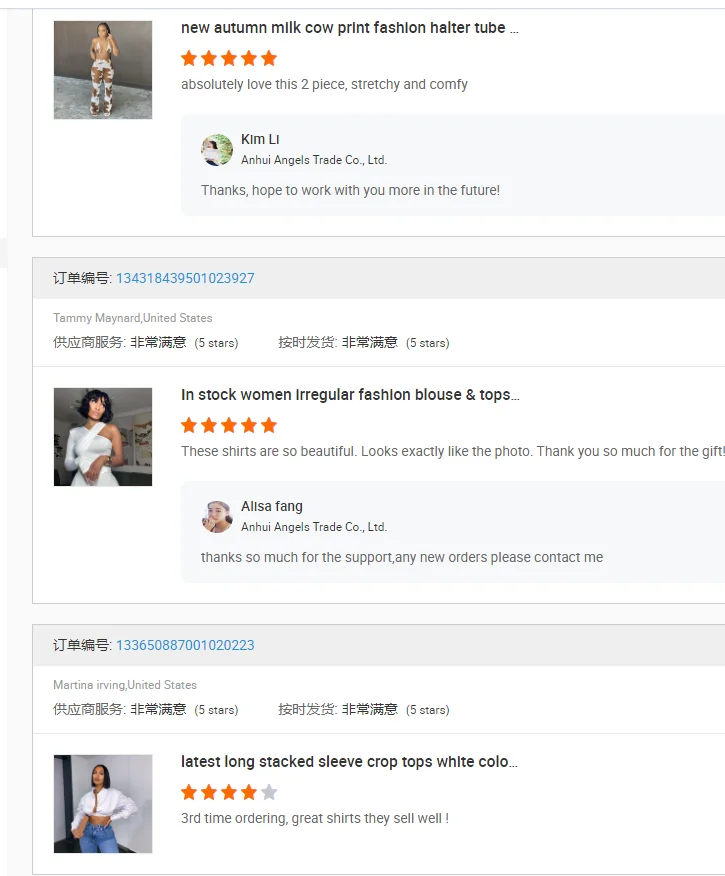Image resolution: width=725 pixels, height=876 pixels.
Task: Click Kim Li's profile avatar
Action: tap(217, 150)
